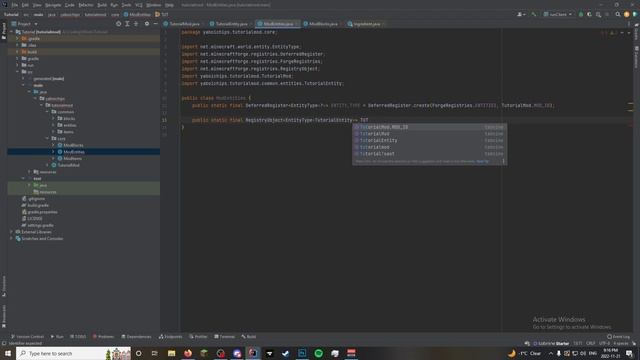Click the Windows taskbar search box
This screenshot has height=360, width=640.
point(73,353)
